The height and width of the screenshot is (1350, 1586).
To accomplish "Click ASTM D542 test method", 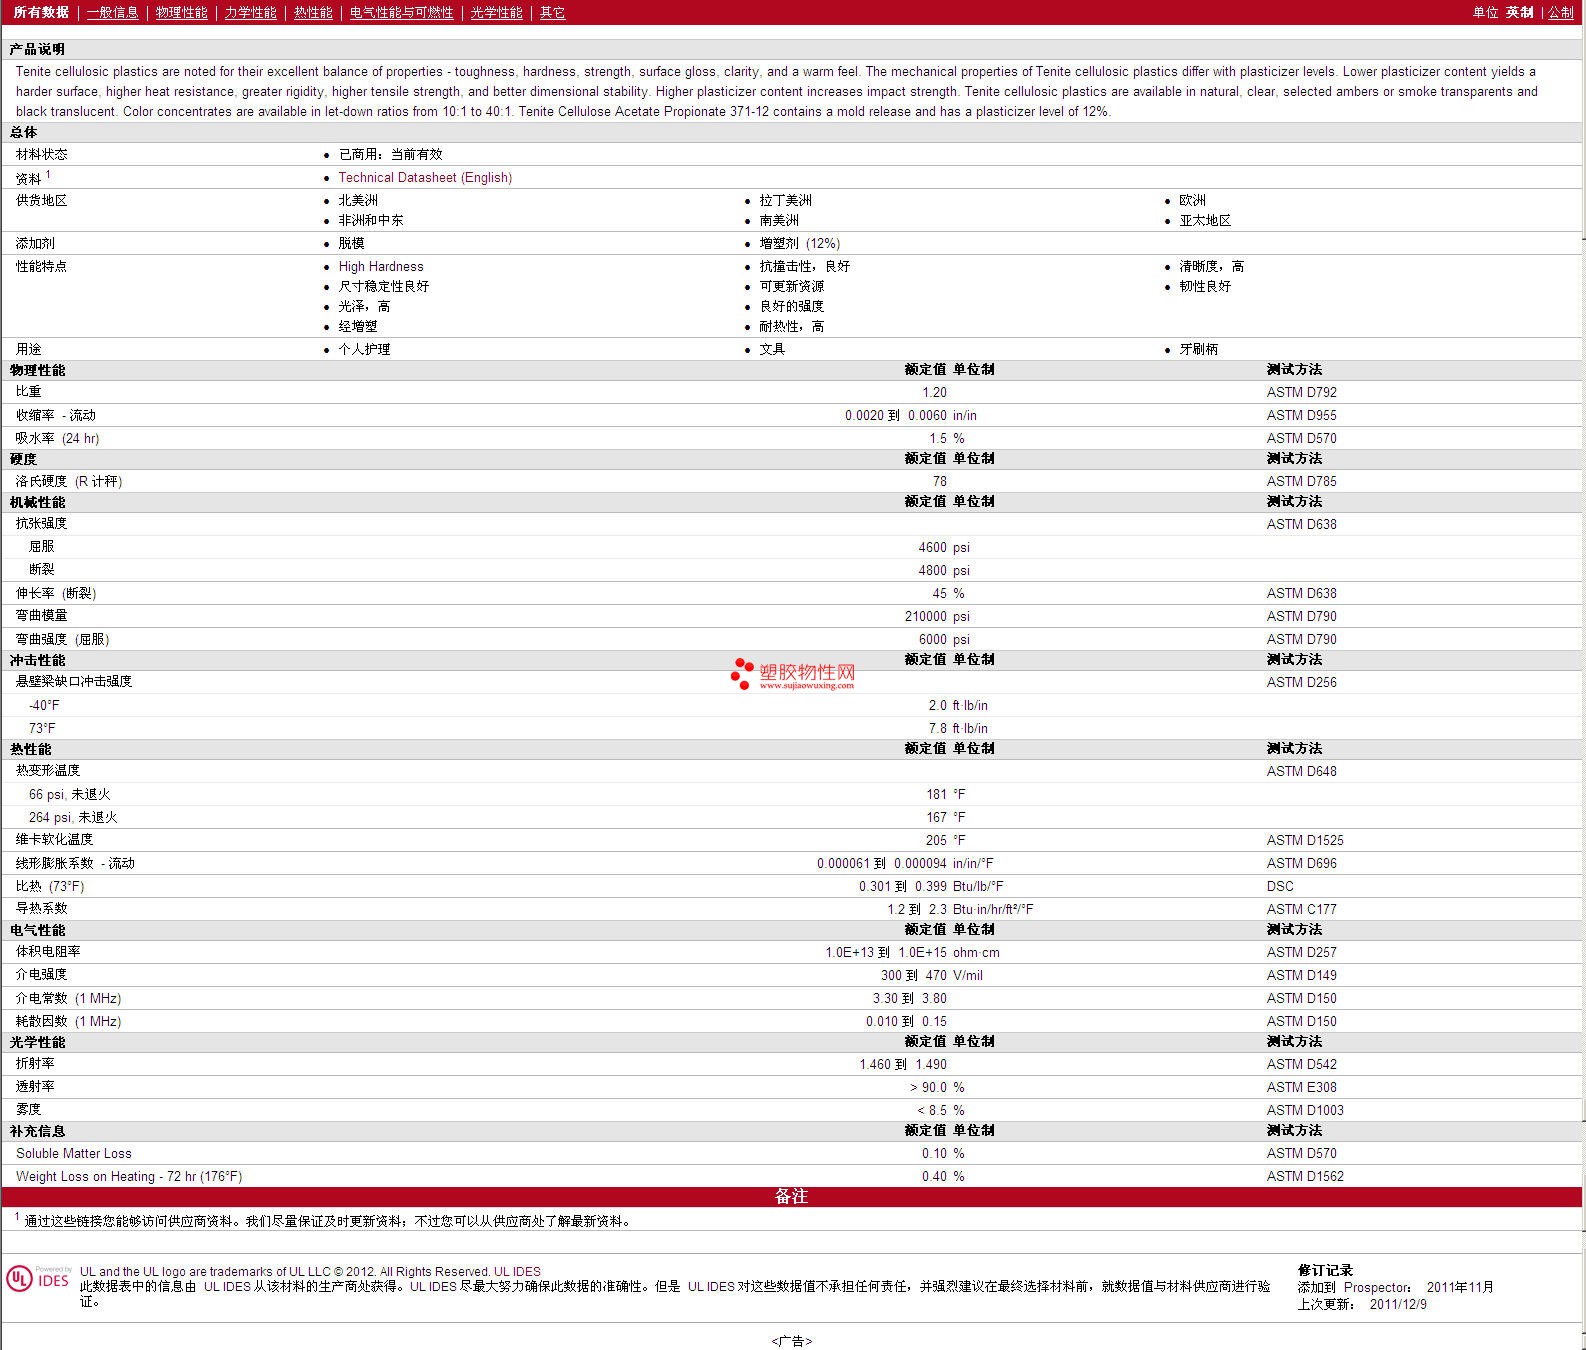I will pos(1301,1064).
